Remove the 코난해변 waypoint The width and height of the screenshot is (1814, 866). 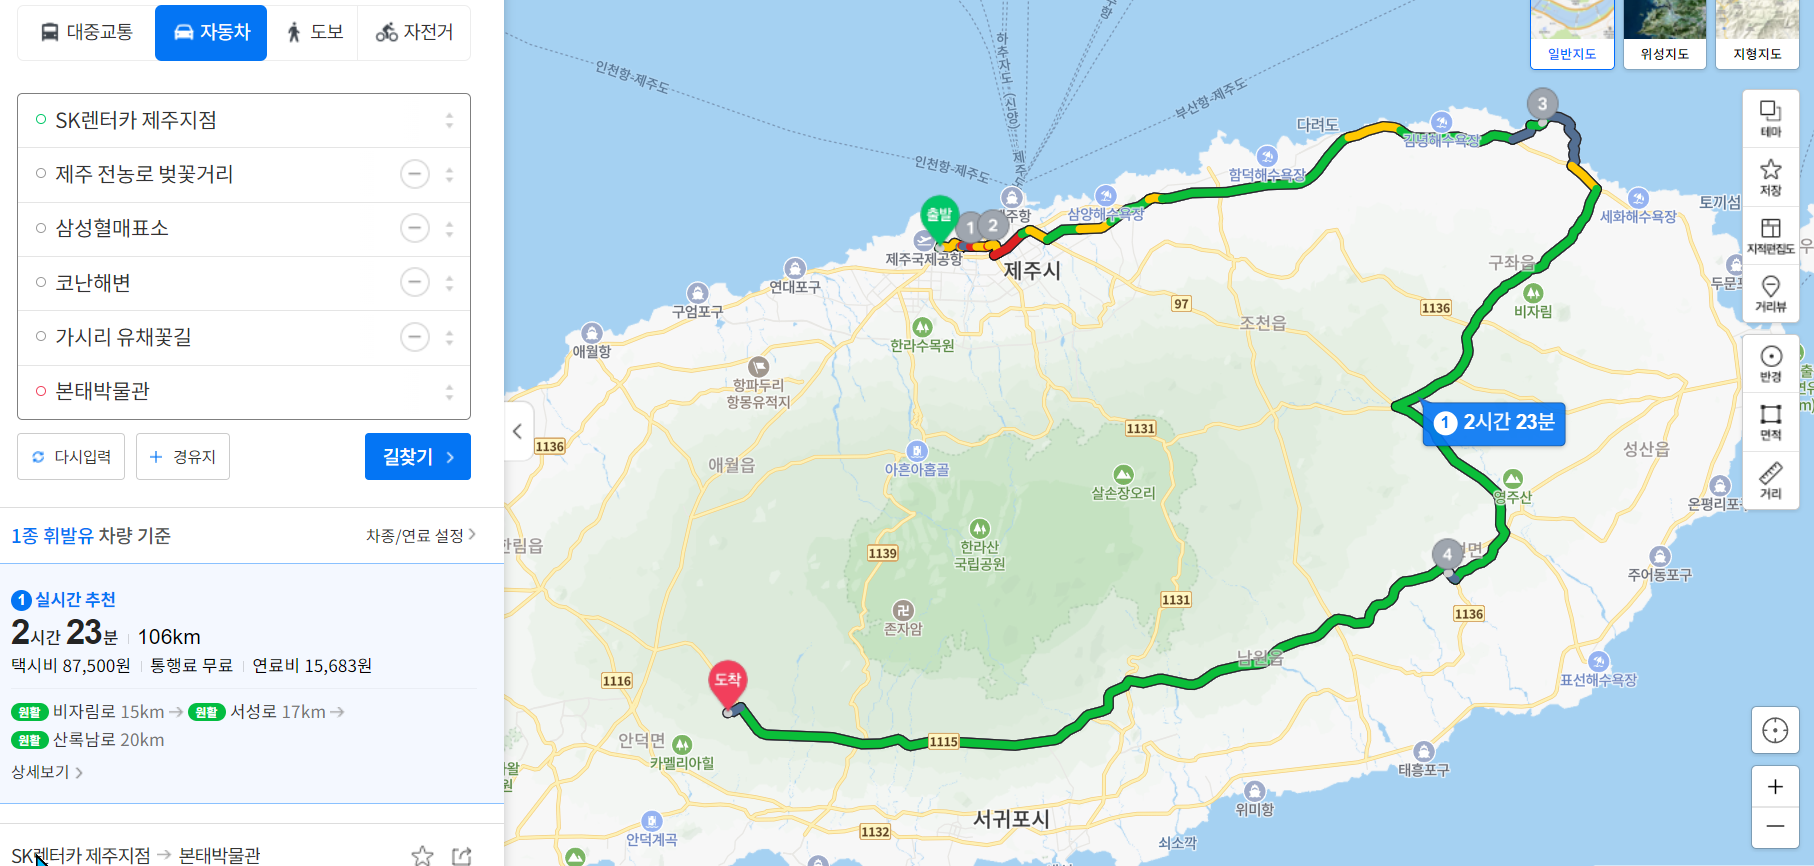coord(415,283)
